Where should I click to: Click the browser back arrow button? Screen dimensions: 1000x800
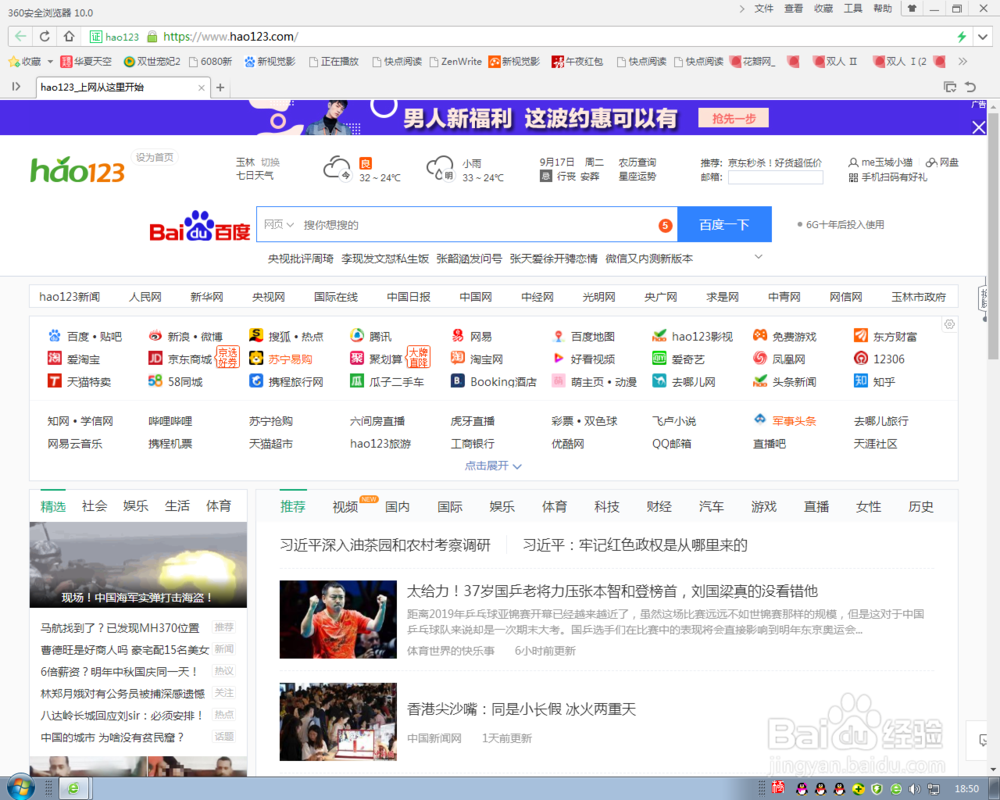20,36
